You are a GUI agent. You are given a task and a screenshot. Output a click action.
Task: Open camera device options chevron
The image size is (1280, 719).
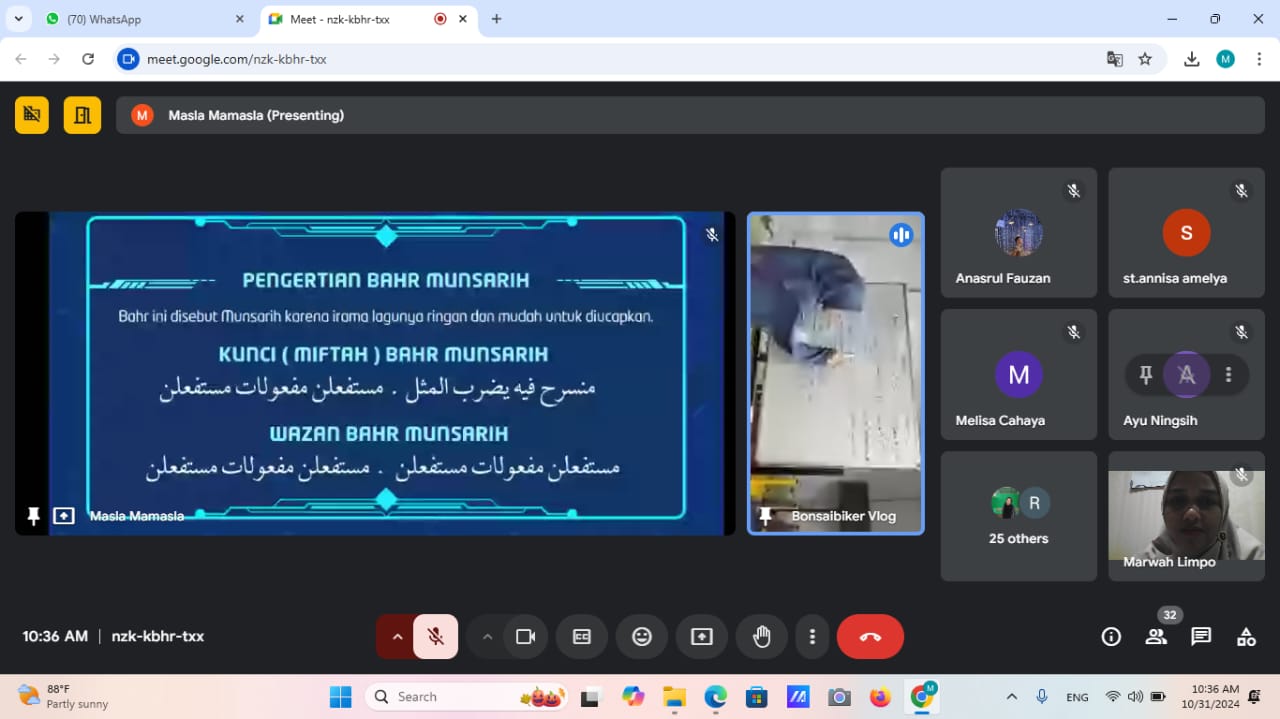(487, 636)
